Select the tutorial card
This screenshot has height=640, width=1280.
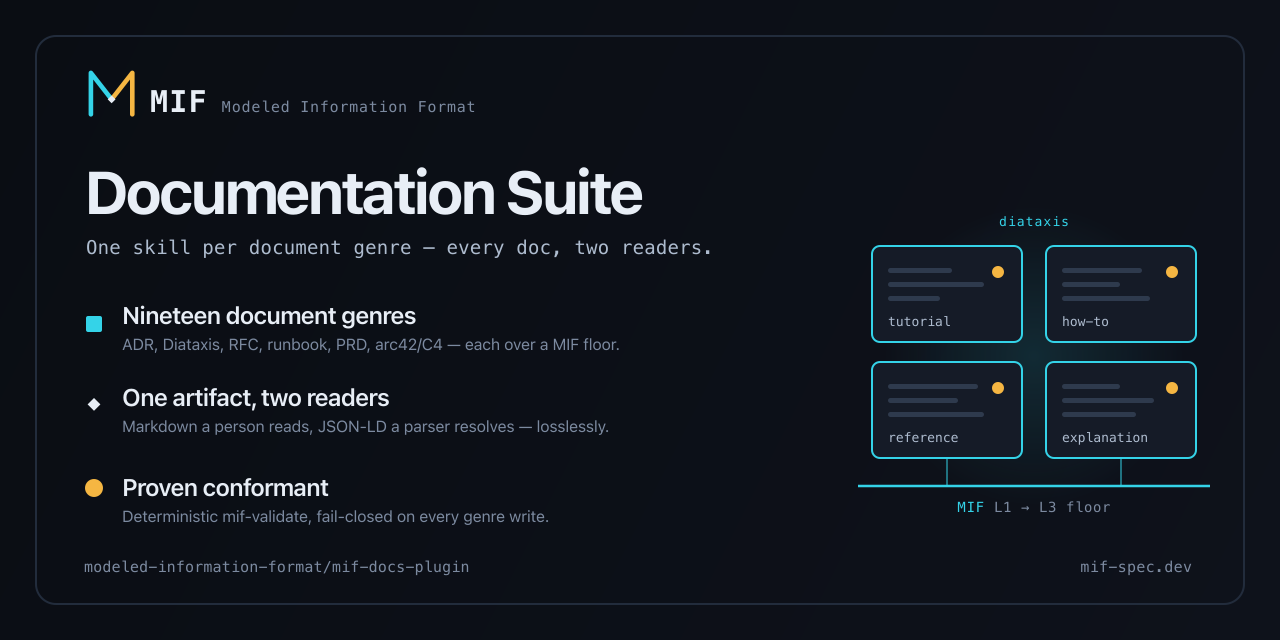[x=947, y=294]
